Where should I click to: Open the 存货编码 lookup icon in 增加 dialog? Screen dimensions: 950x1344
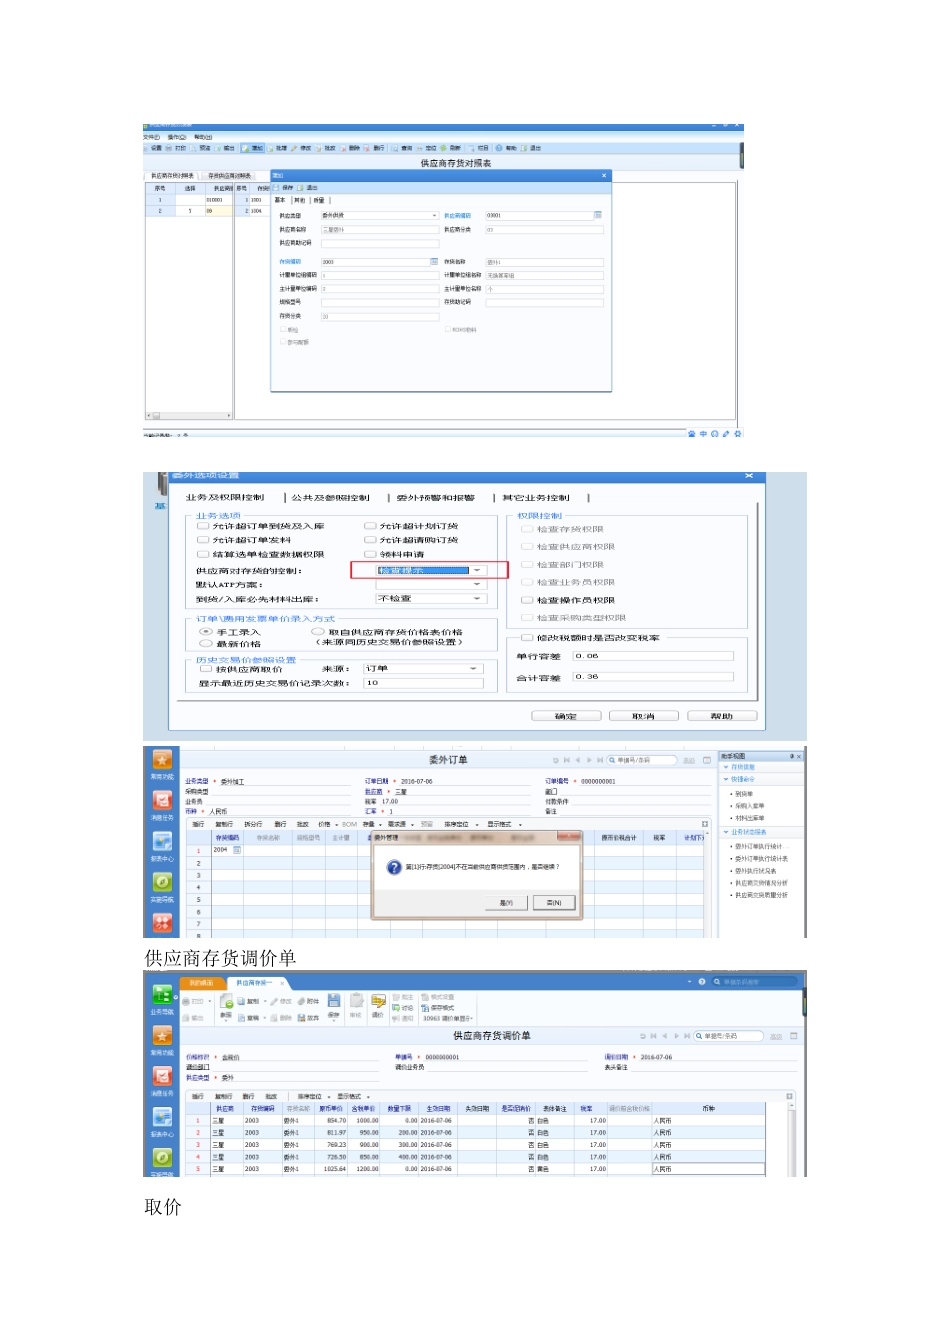[434, 262]
